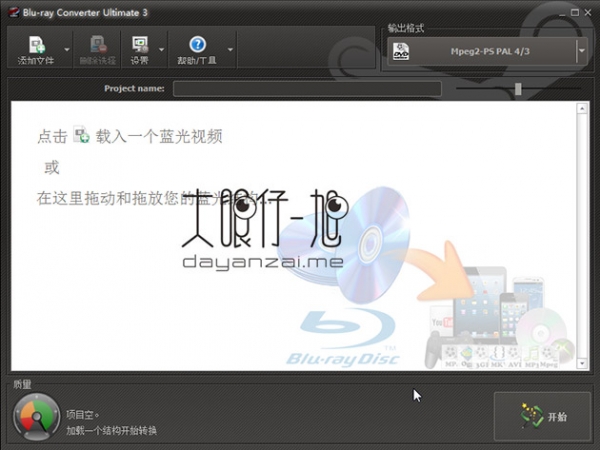Click the DVD icon in output format box
Screen dimensions: 600x450
pyautogui.click(x=401, y=51)
